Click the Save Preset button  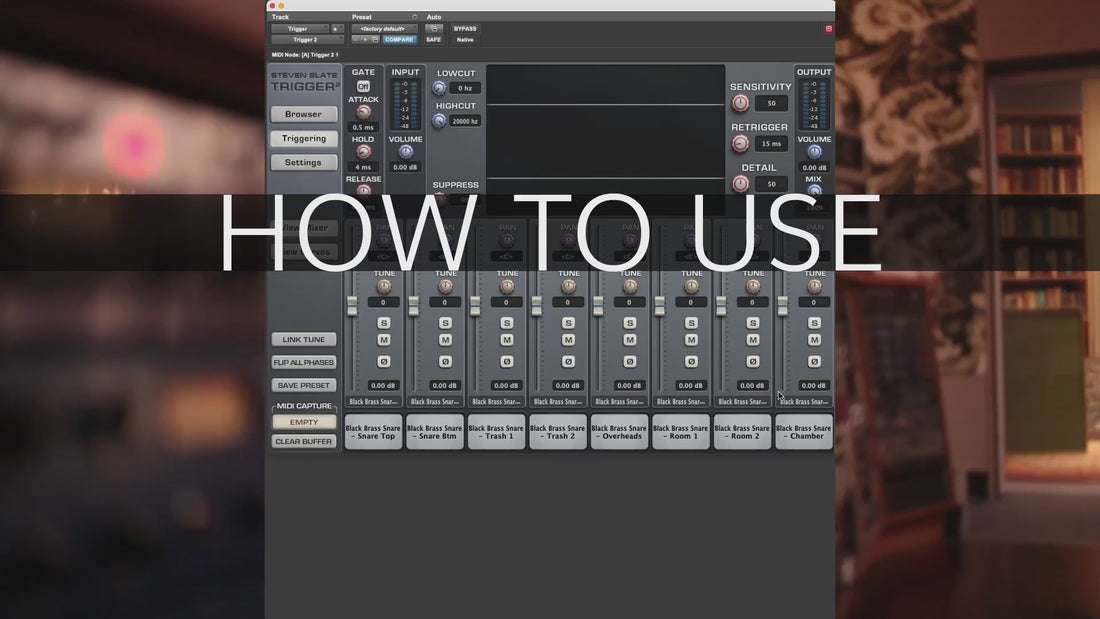tap(304, 385)
